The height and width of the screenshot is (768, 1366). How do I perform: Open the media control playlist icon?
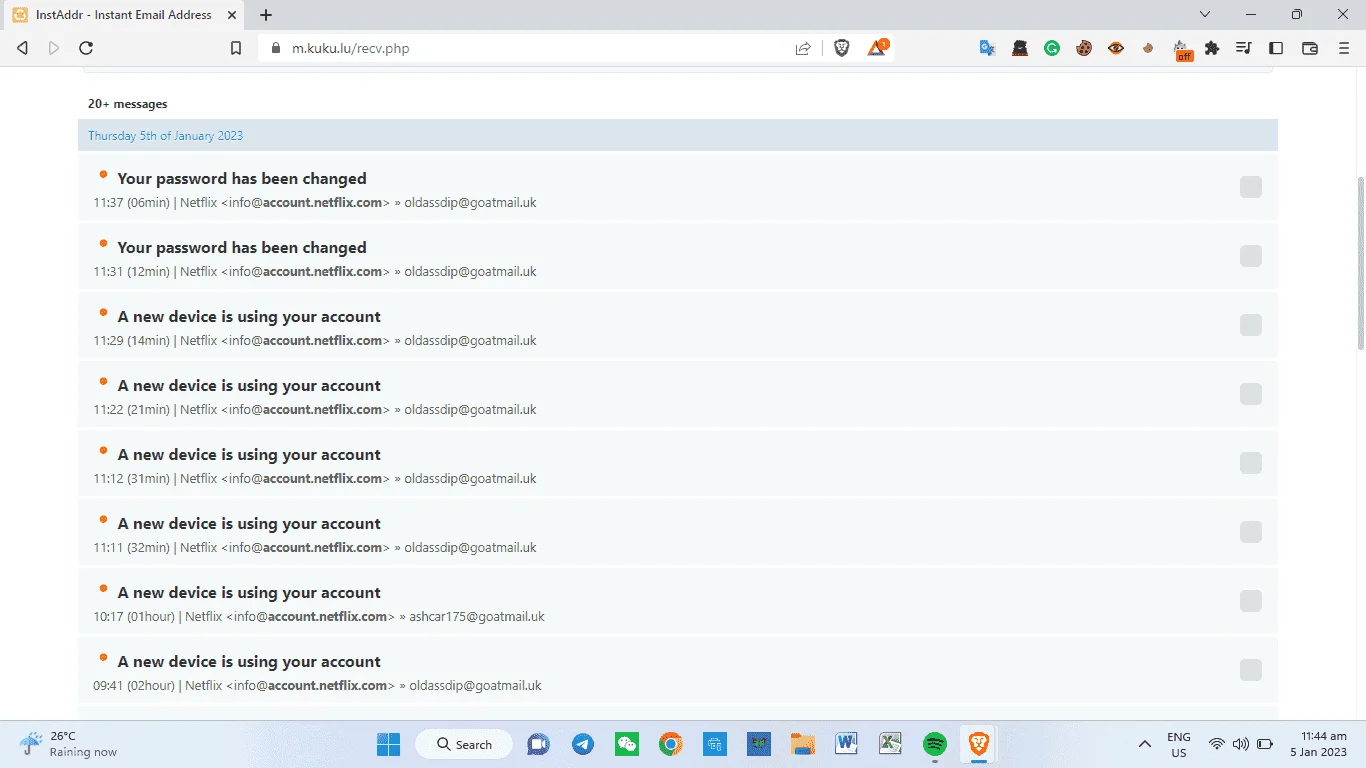coord(1244,48)
